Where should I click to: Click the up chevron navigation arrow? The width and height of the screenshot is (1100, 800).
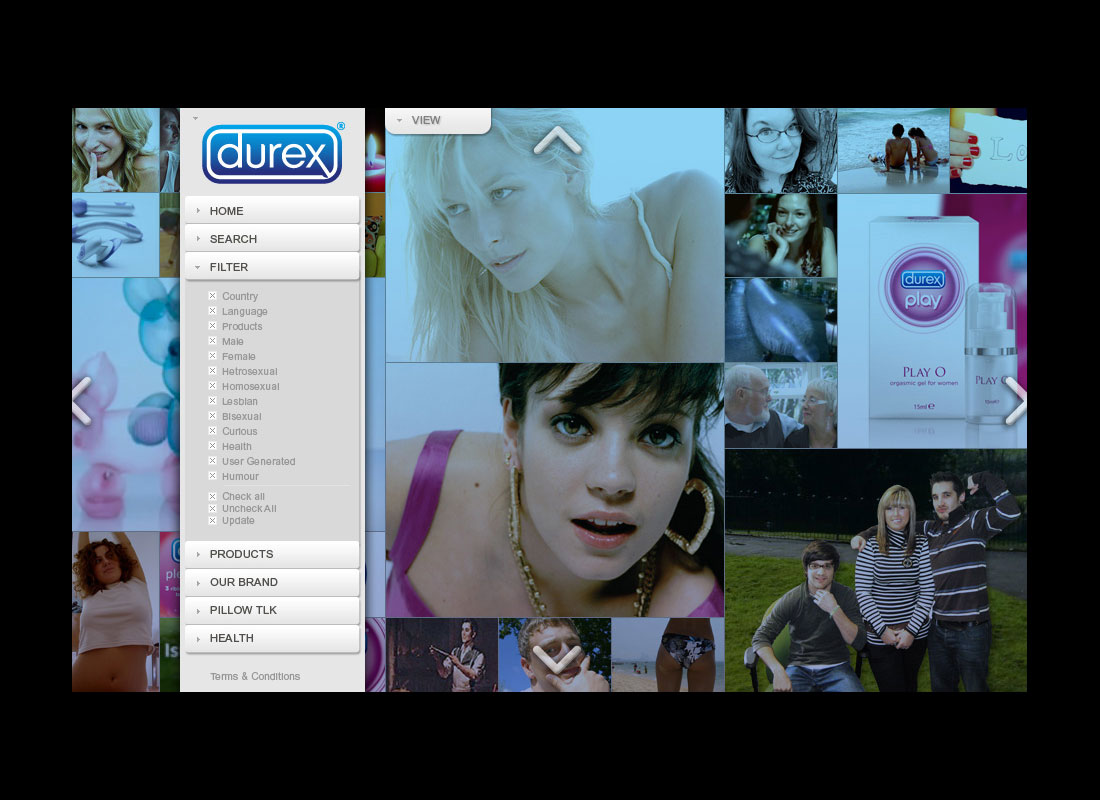tap(557, 140)
